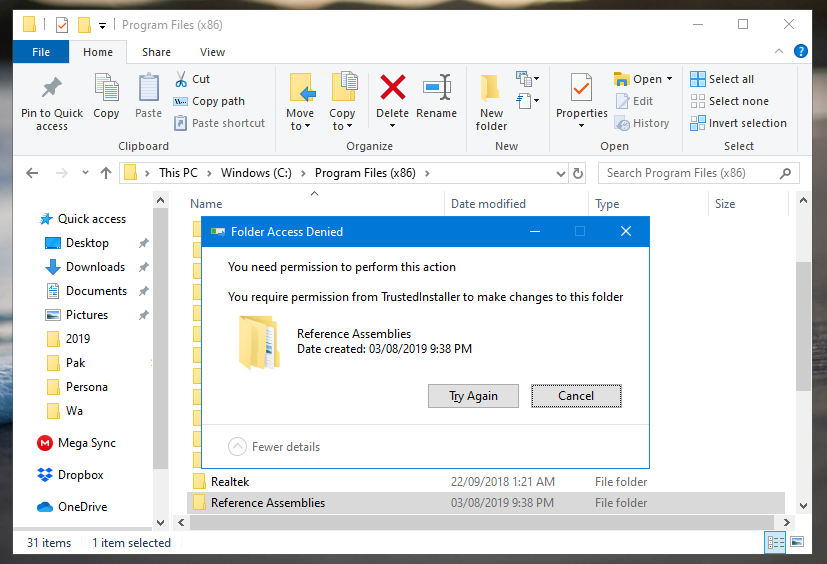Click the Paste clipboard icon
Screen dimensions: 827x564
(x=148, y=88)
